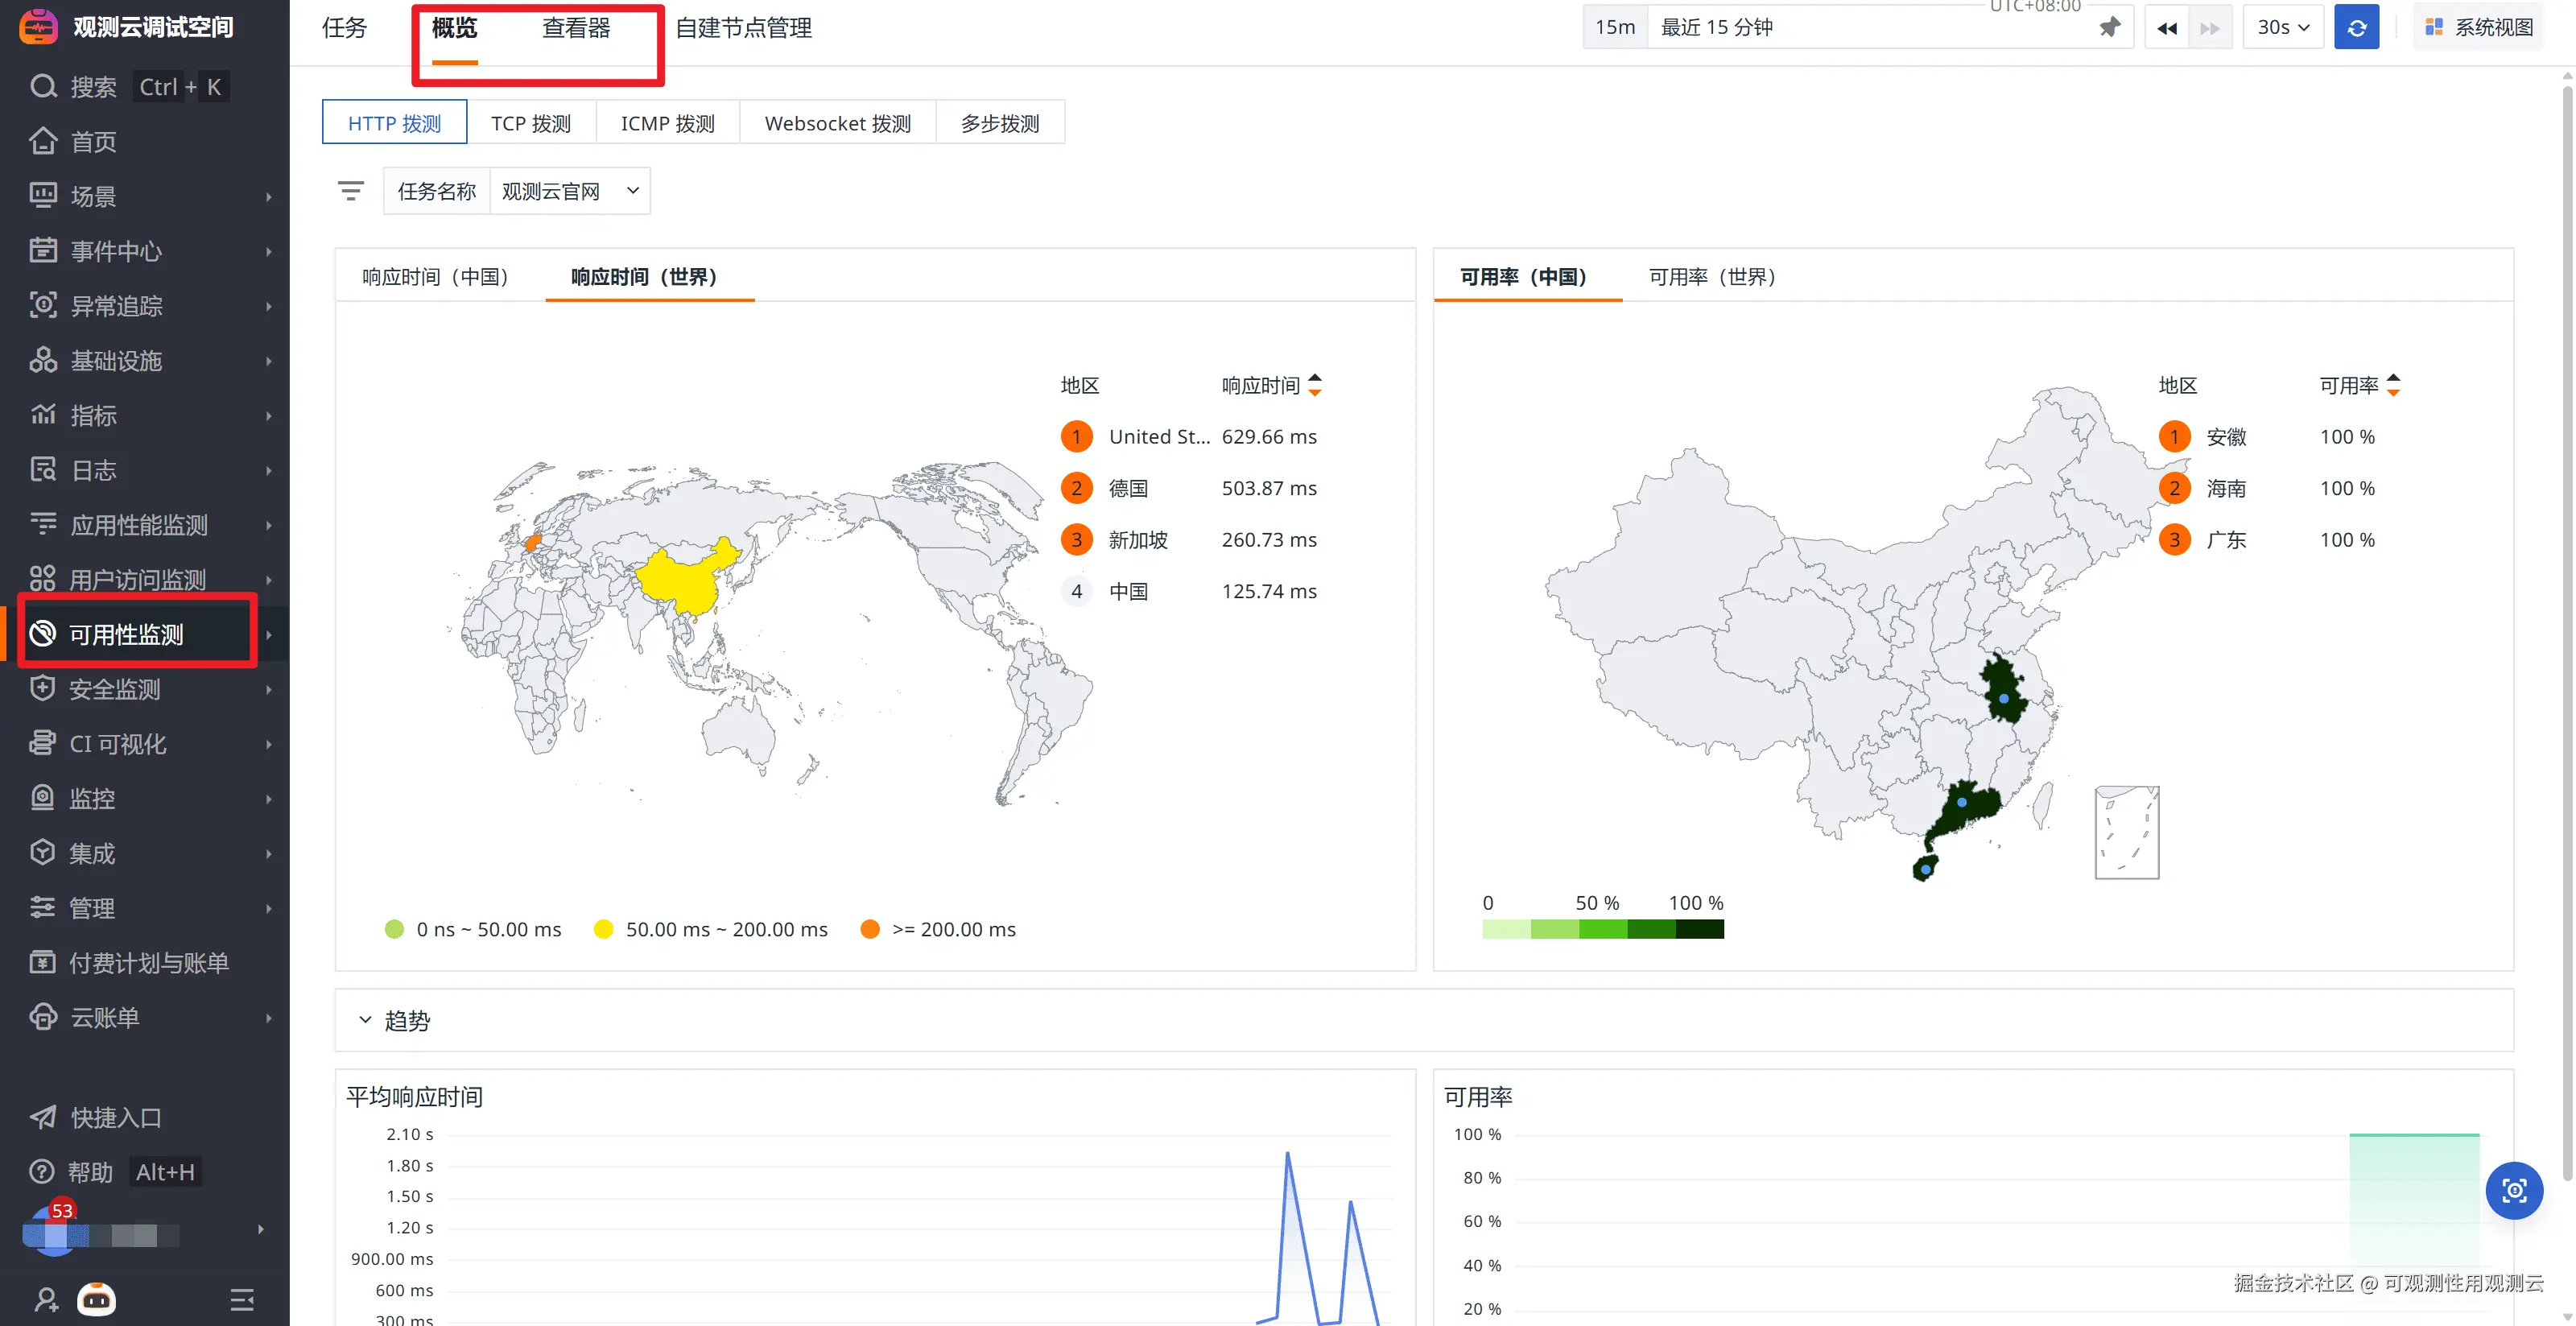This screenshot has width=2576, height=1326.
Task: Click the blue refresh icon button
Action: click(x=2356, y=27)
